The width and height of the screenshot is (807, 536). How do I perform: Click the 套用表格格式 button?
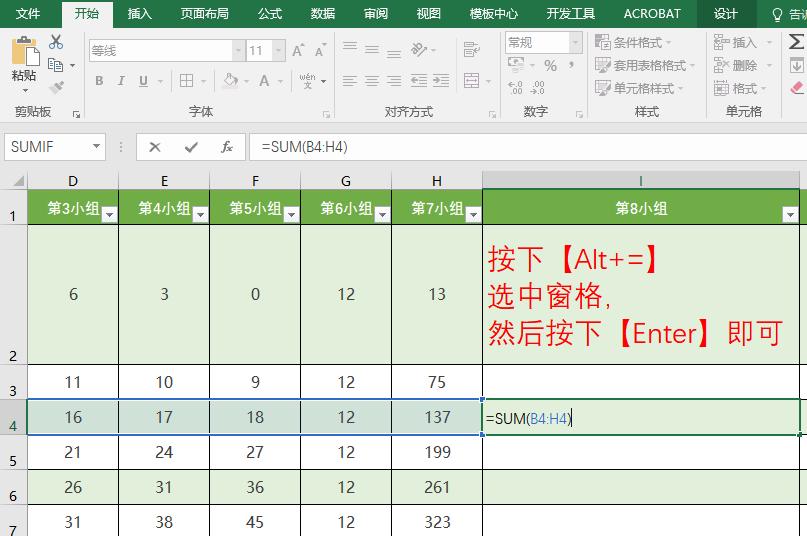[x=645, y=66]
